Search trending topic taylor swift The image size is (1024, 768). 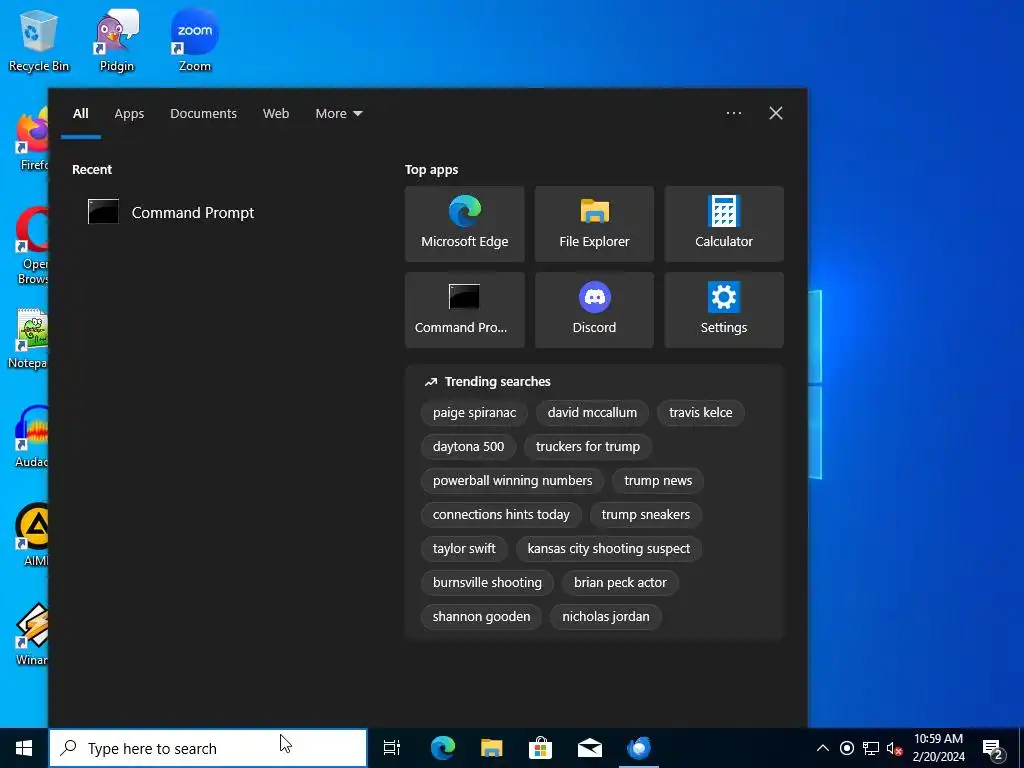pos(464,549)
